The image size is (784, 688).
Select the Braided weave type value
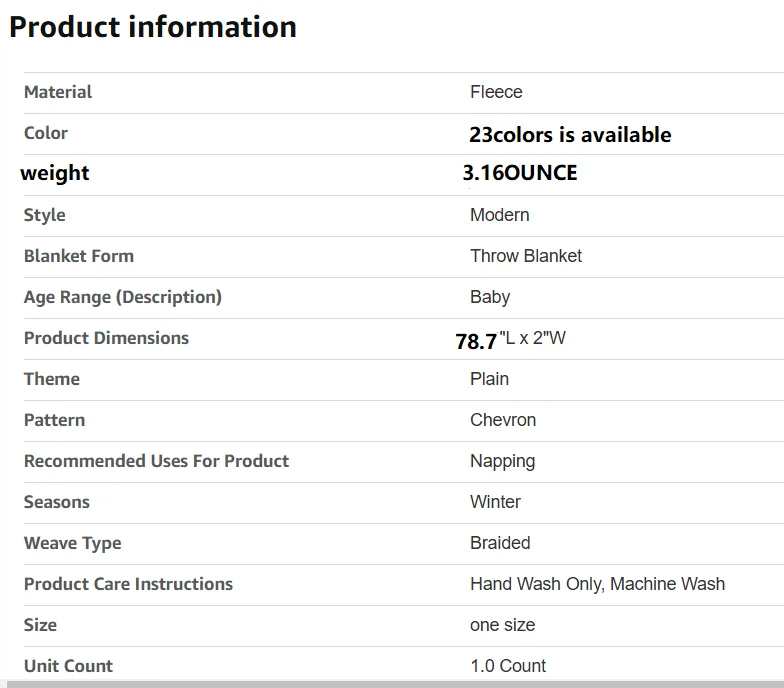[x=500, y=543]
